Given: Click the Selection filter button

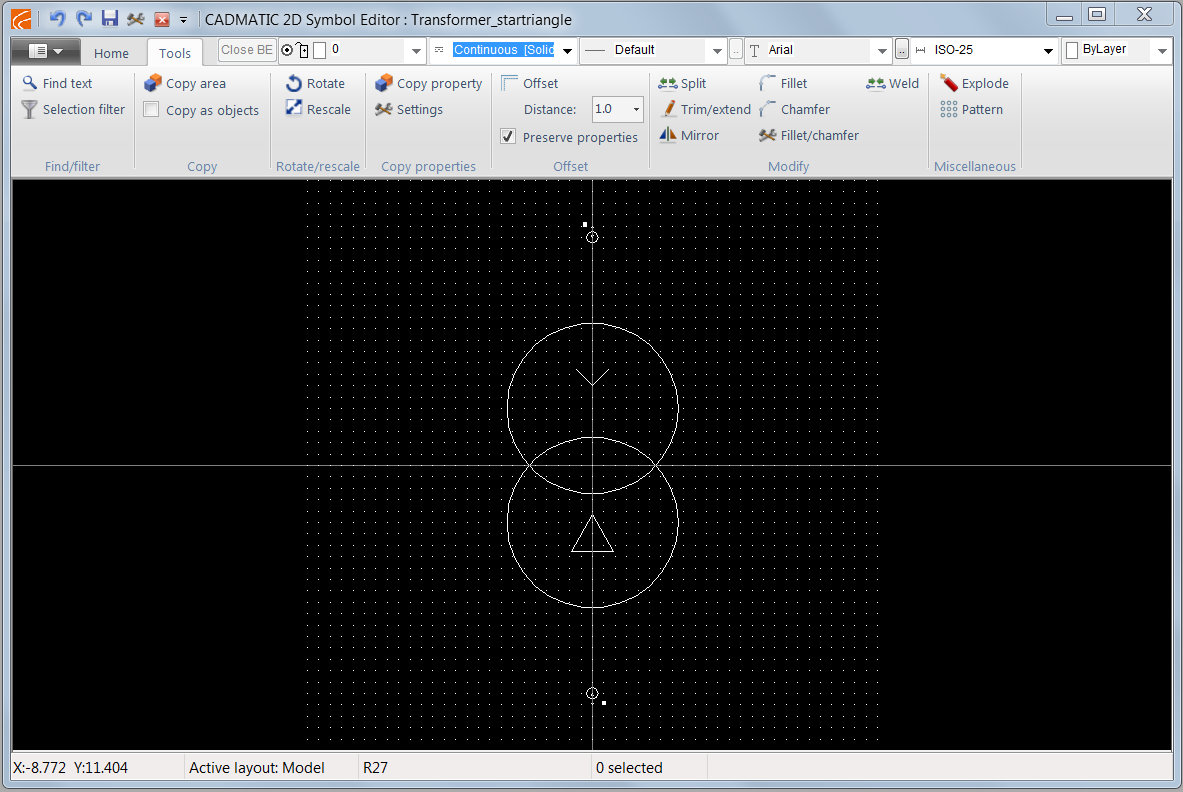Looking at the screenshot, I should [x=73, y=109].
